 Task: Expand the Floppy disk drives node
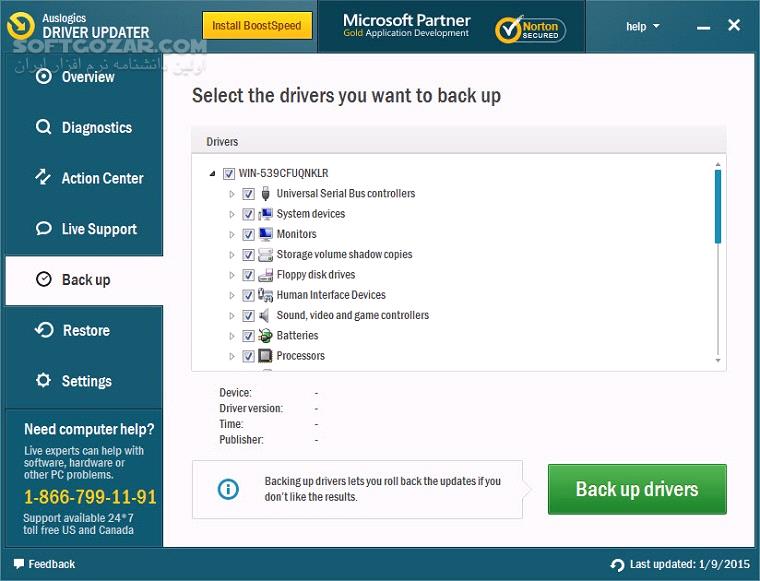click(232, 275)
